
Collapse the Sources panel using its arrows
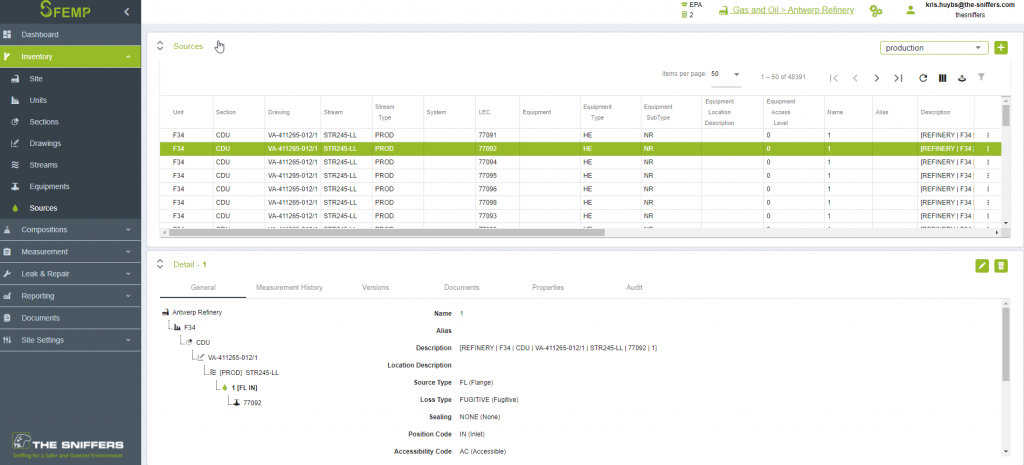coord(159,46)
